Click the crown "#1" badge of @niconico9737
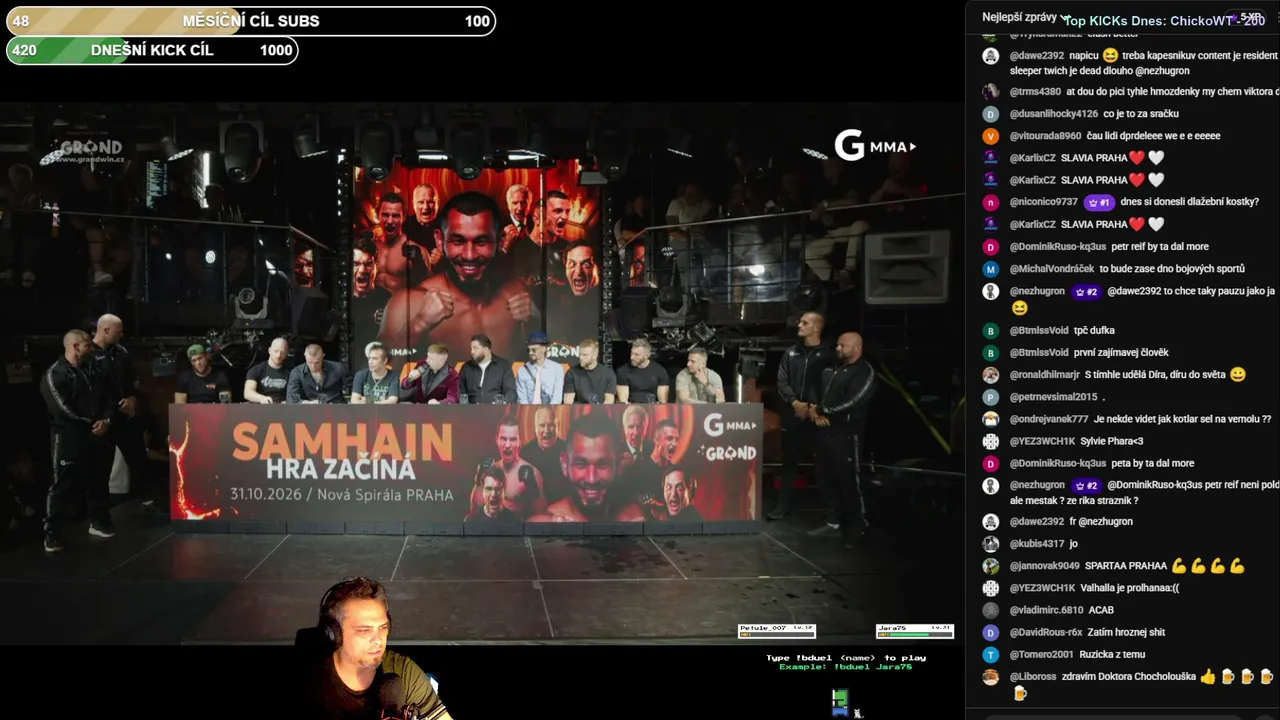 [1099, 202]
